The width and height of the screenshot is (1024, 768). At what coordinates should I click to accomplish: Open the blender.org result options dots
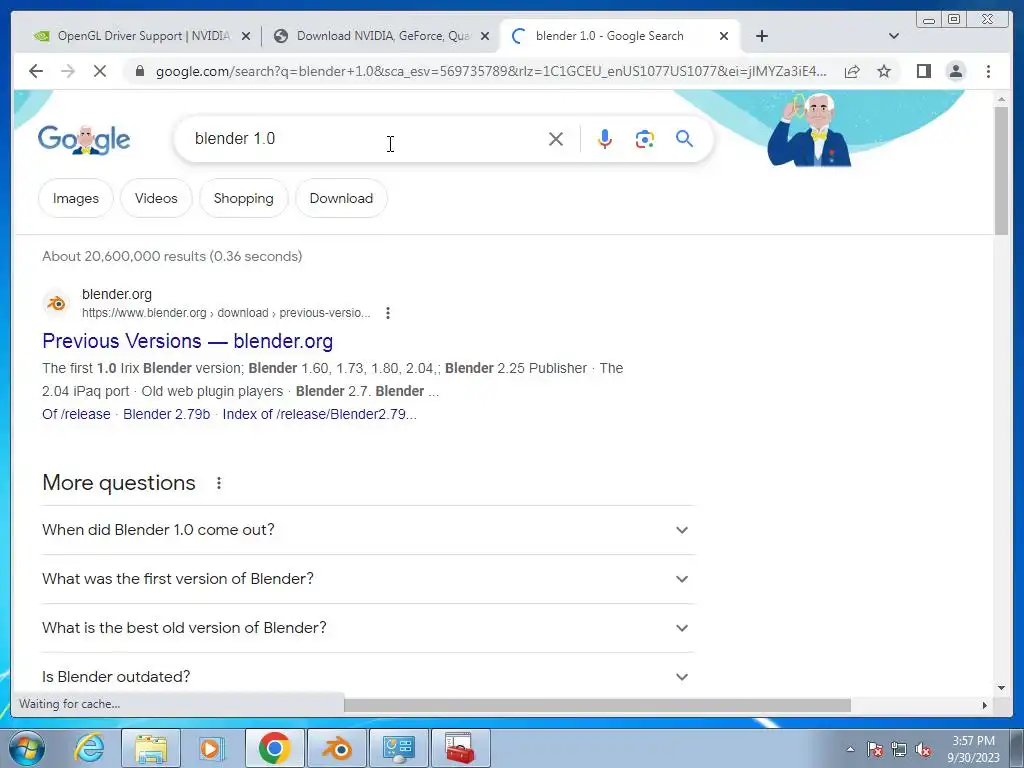[x=388, y=313]
